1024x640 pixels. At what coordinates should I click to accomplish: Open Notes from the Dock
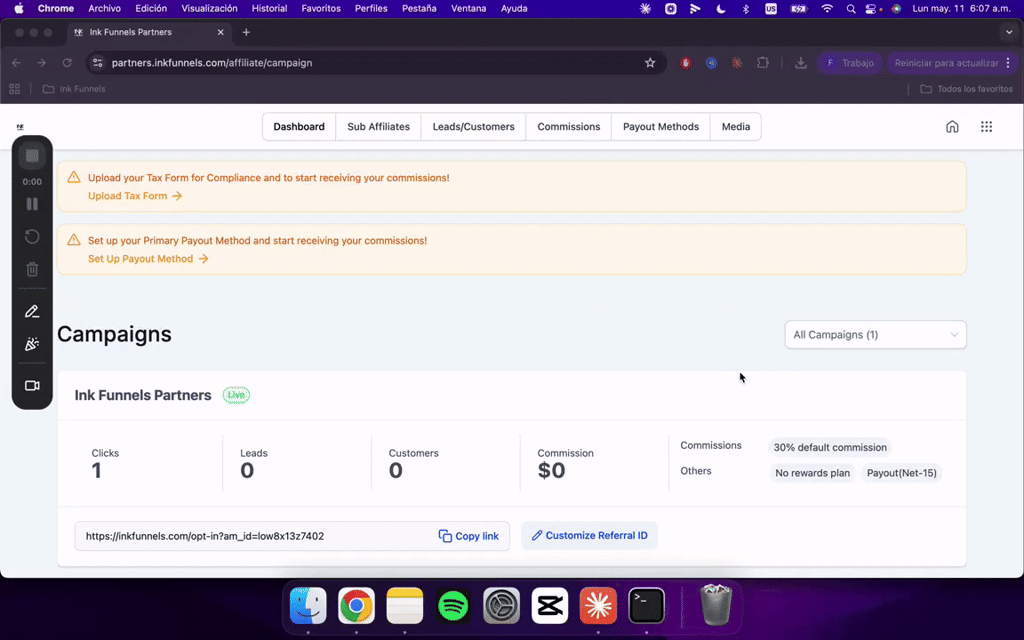pyautogui.click(x=405, y=606)
